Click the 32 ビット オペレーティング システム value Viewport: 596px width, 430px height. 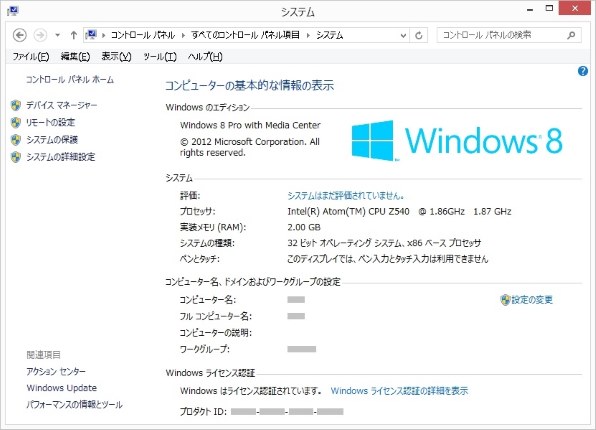tap(384, 243)
